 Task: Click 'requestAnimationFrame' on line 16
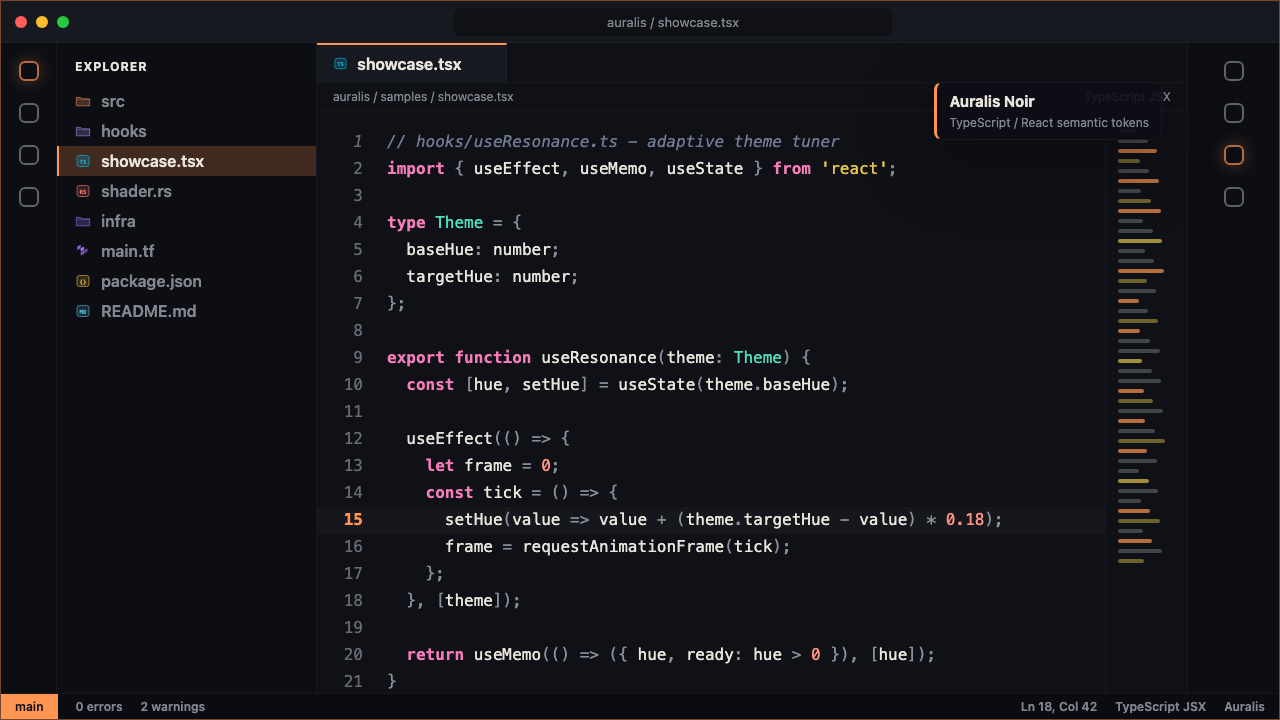(624, 546)
